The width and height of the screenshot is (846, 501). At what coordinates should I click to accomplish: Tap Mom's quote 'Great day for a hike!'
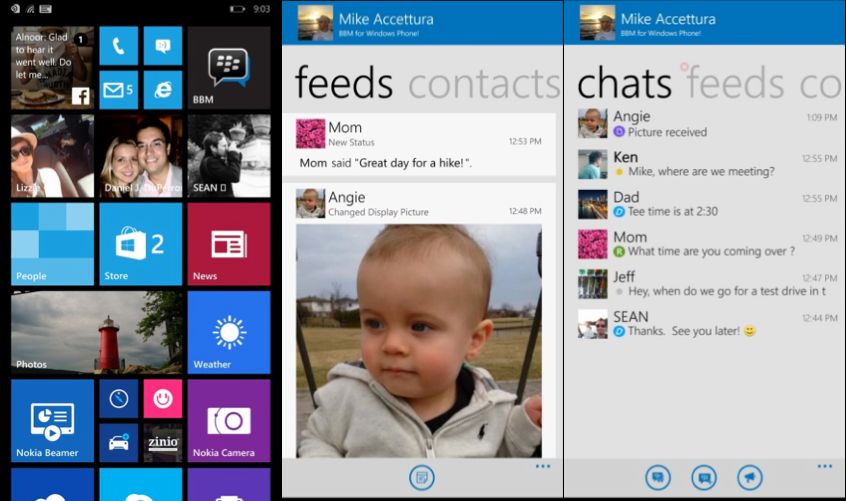[x=385, y=163]
